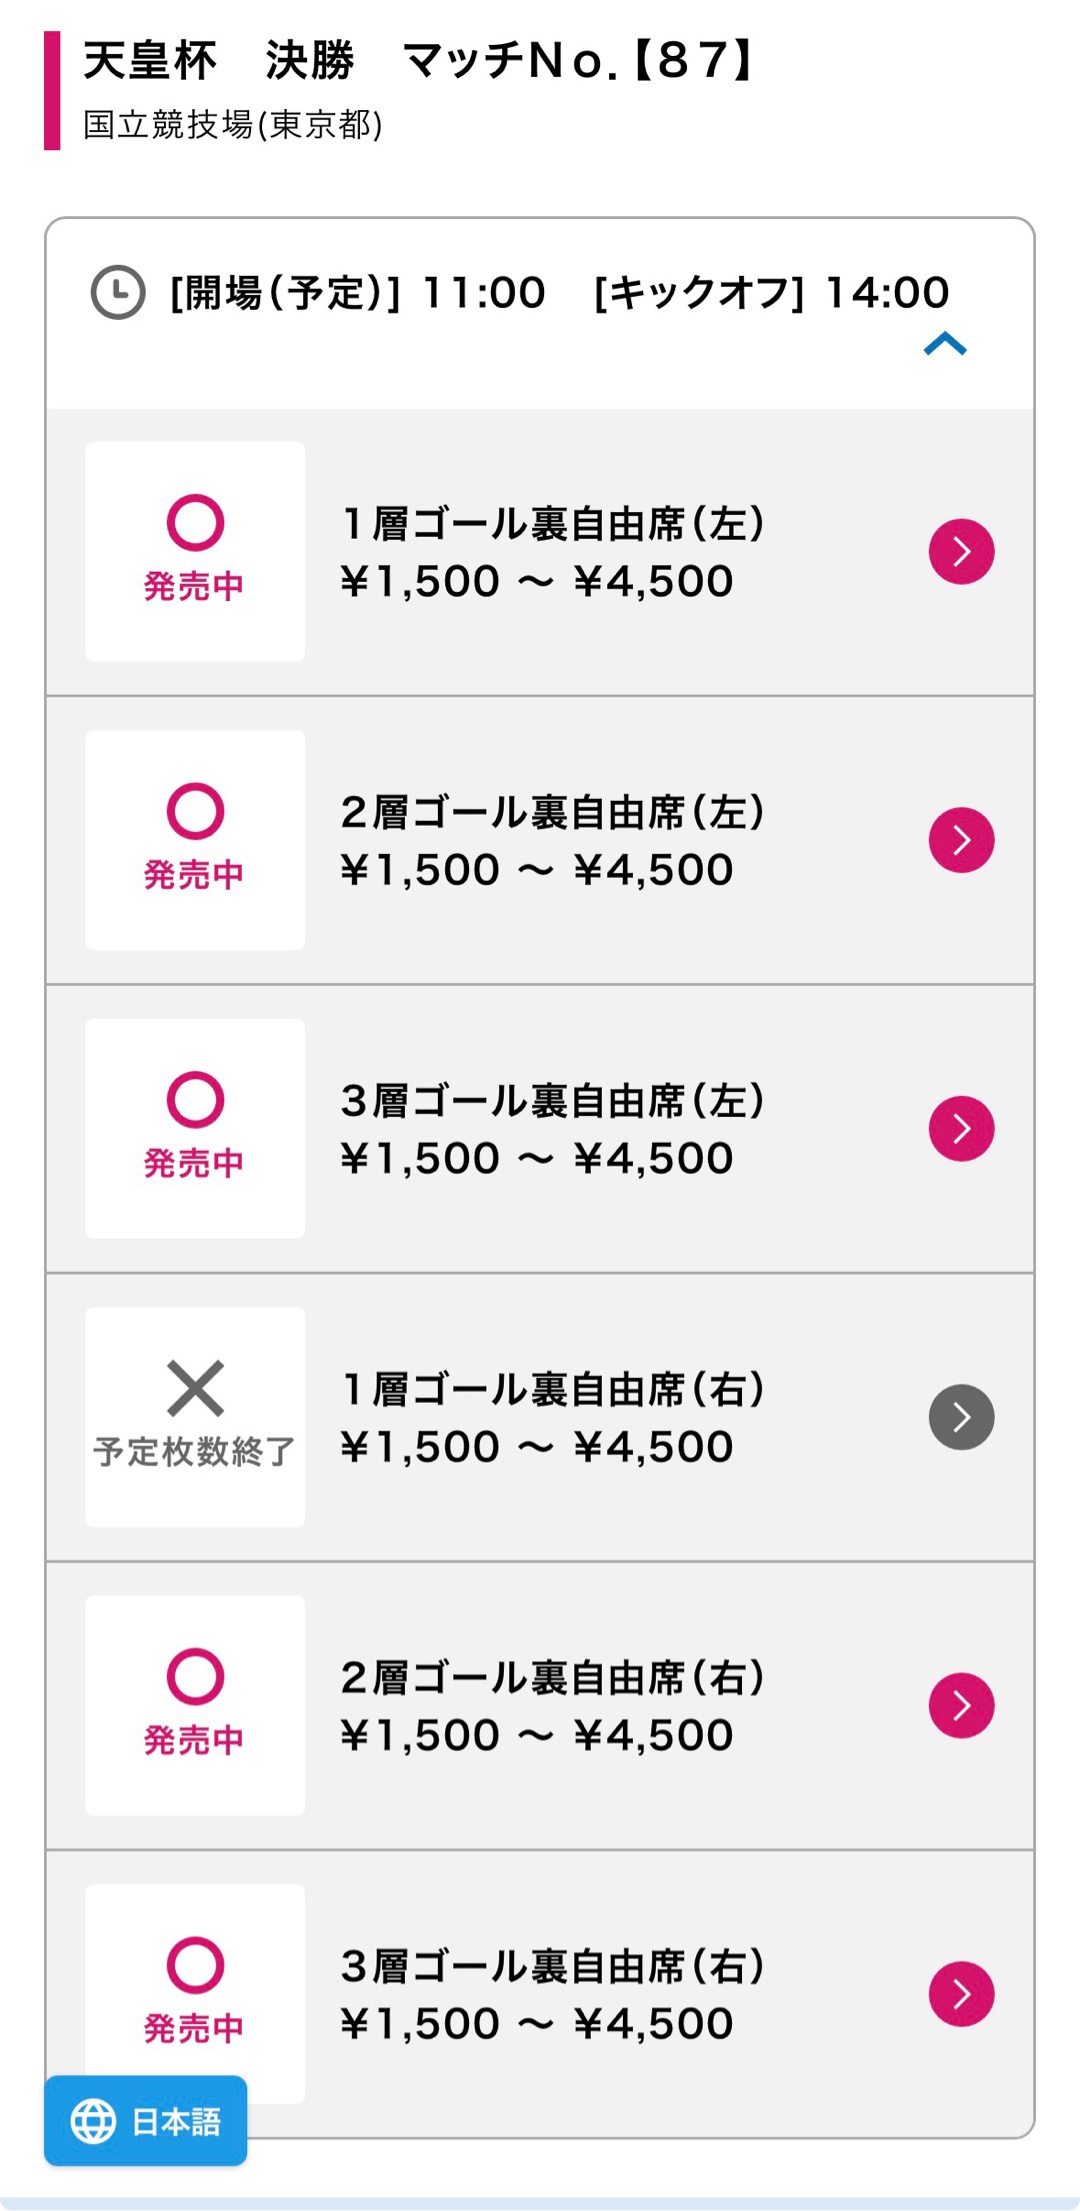The image size is (1080, 2211).
Task: Click the キックオフ 14:00 time text
Action: pos(771,293)
